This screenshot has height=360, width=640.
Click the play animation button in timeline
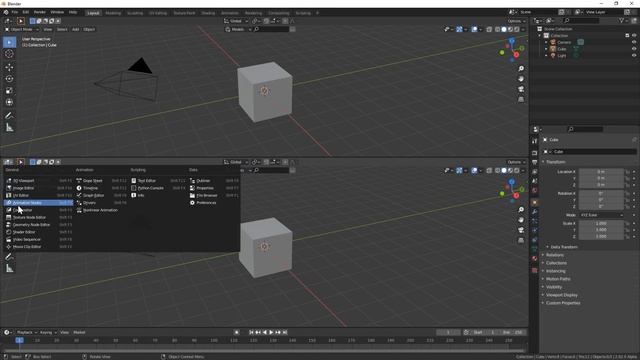pos(271,333)
